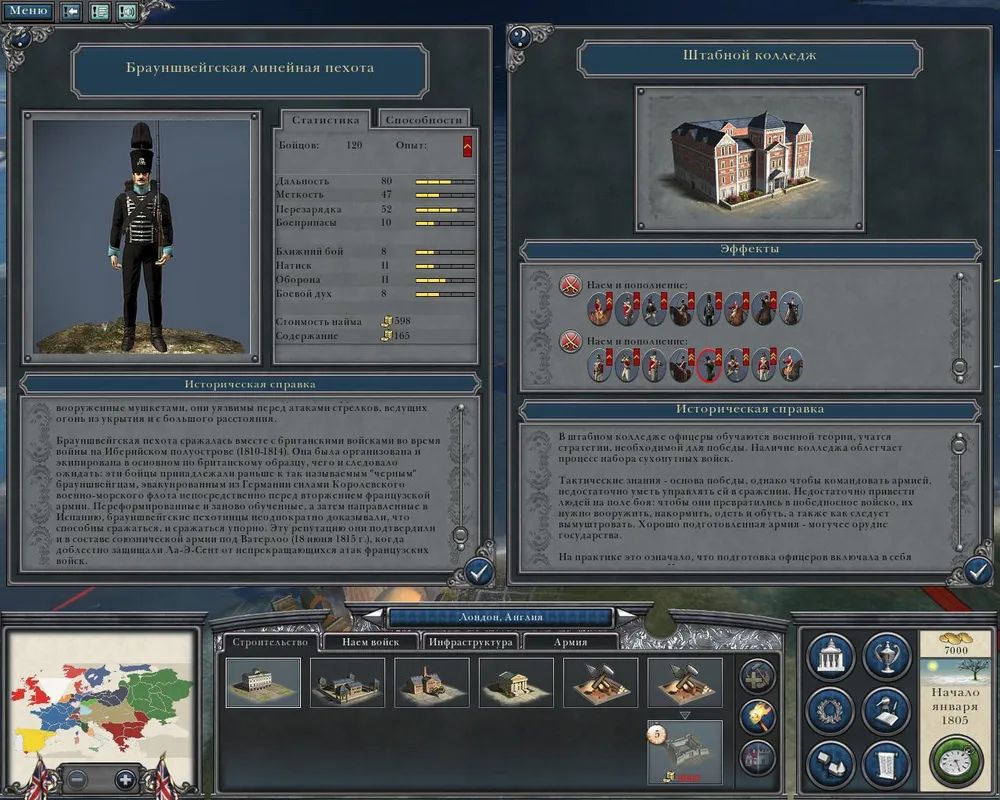Click the Содержание value 165
This screenshot has width=1000, height=800.
pyautogui.click(x=402, y=336)
